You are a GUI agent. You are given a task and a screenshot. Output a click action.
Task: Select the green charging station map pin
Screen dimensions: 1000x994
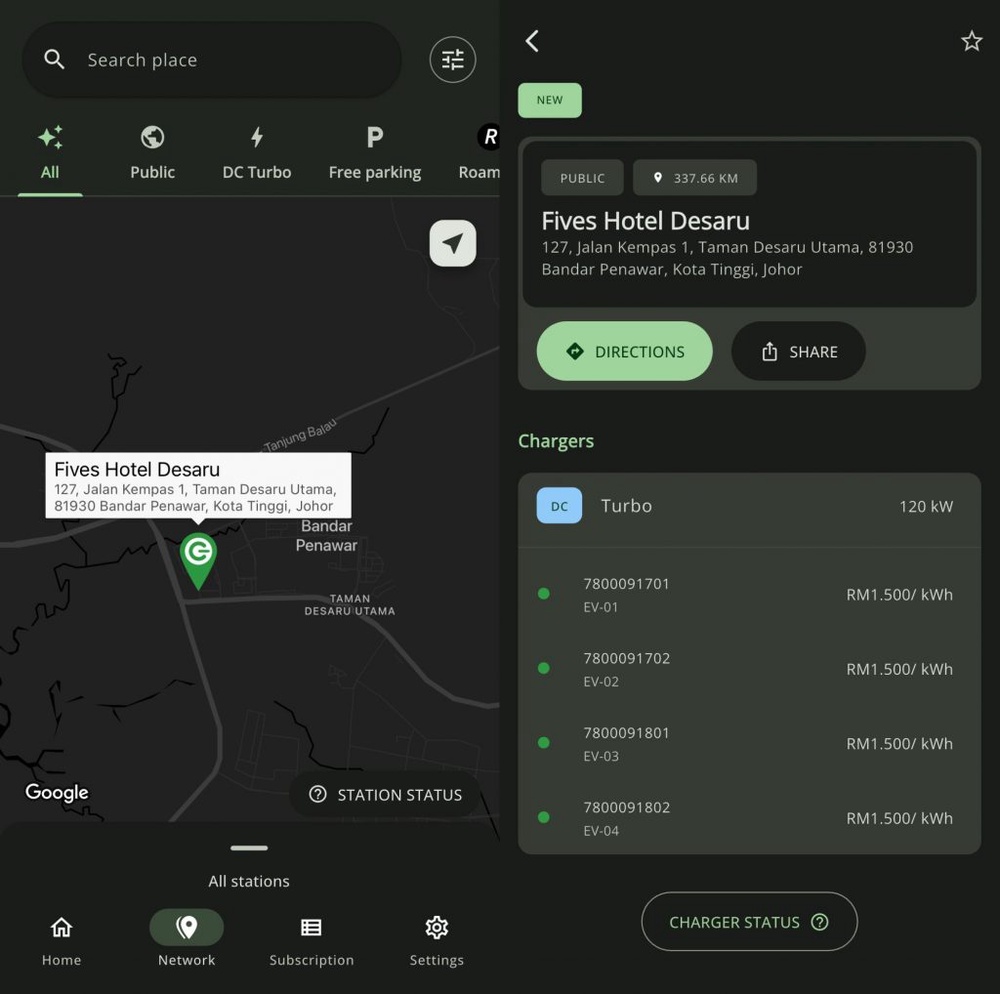(198, 561)
